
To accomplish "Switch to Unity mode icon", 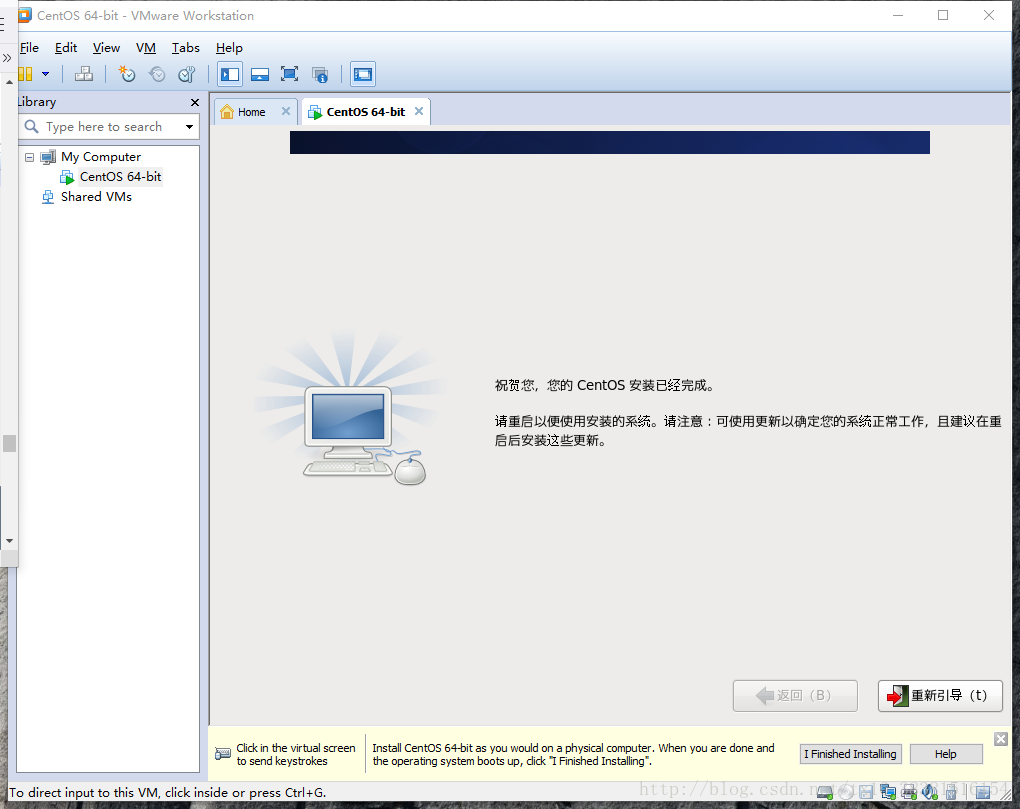I will point(319,74).
